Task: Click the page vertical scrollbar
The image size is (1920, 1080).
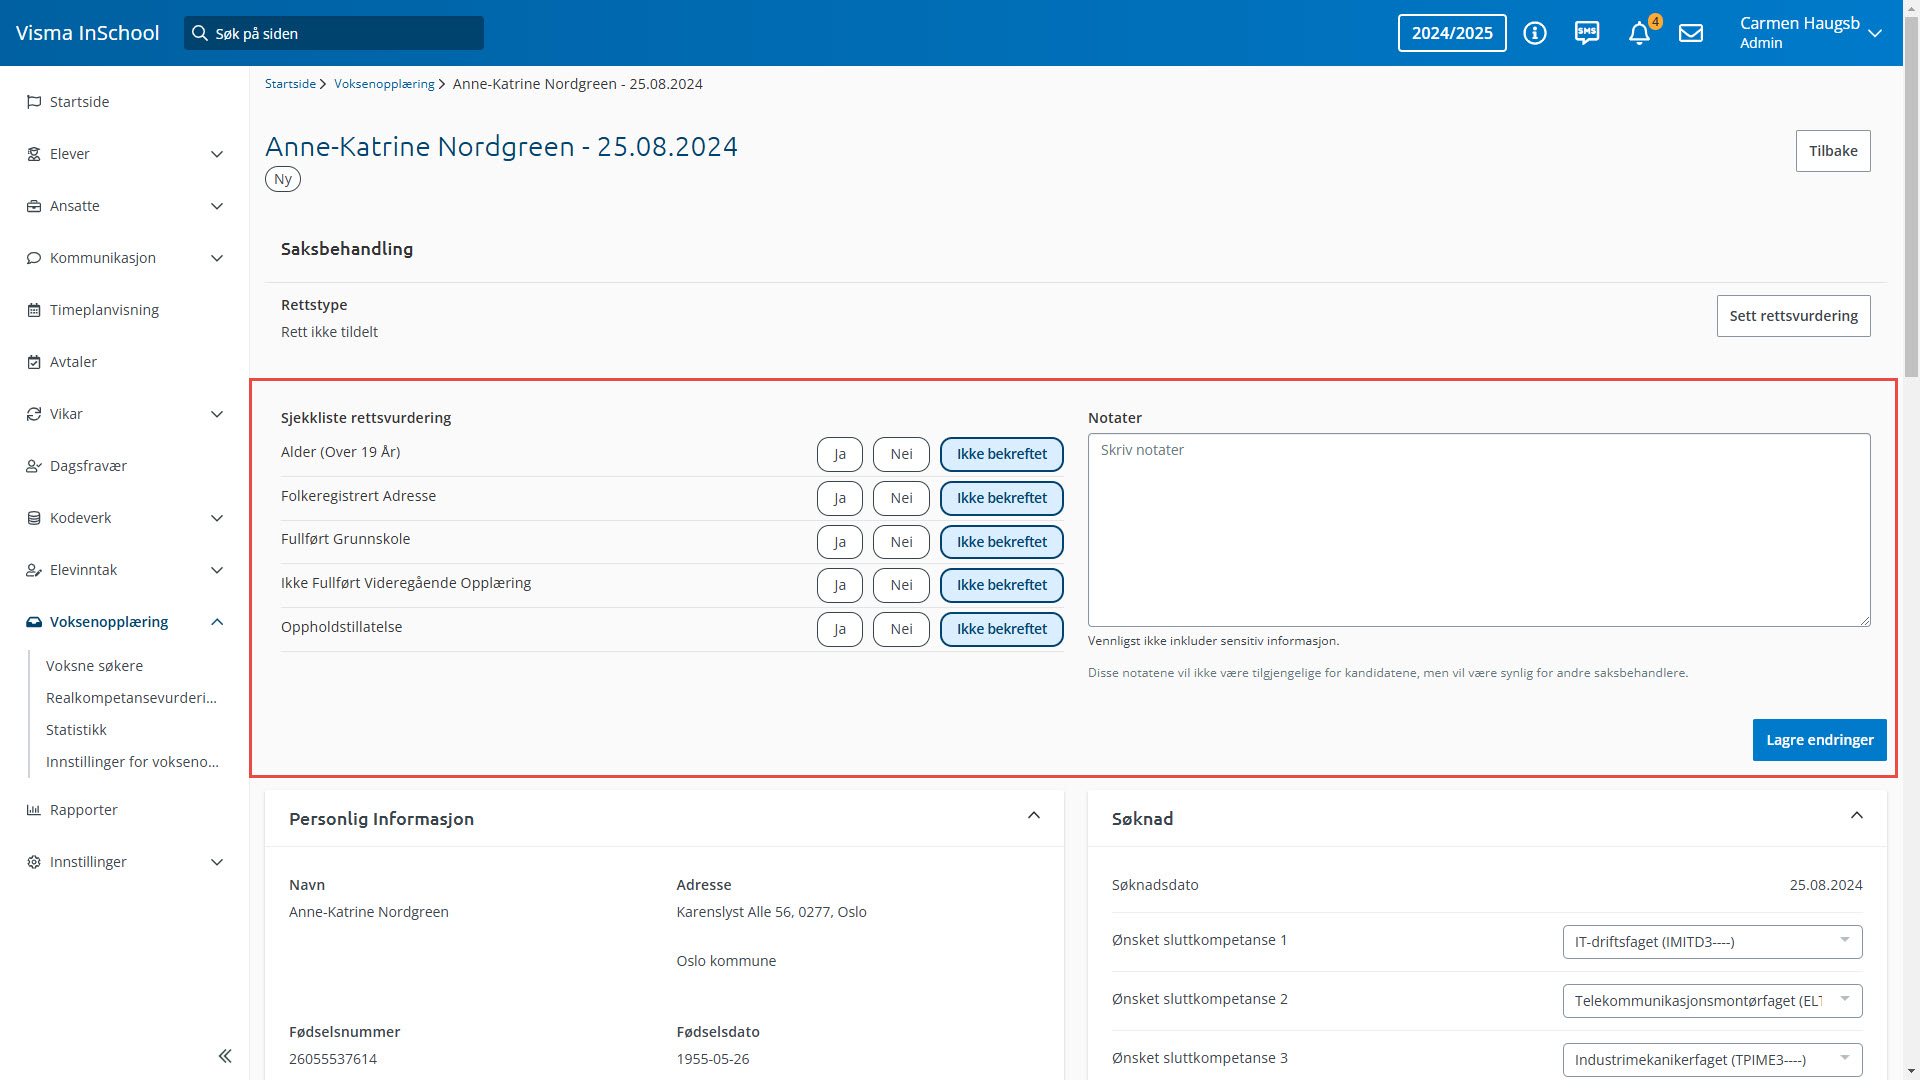Action: click(1911, 200)
